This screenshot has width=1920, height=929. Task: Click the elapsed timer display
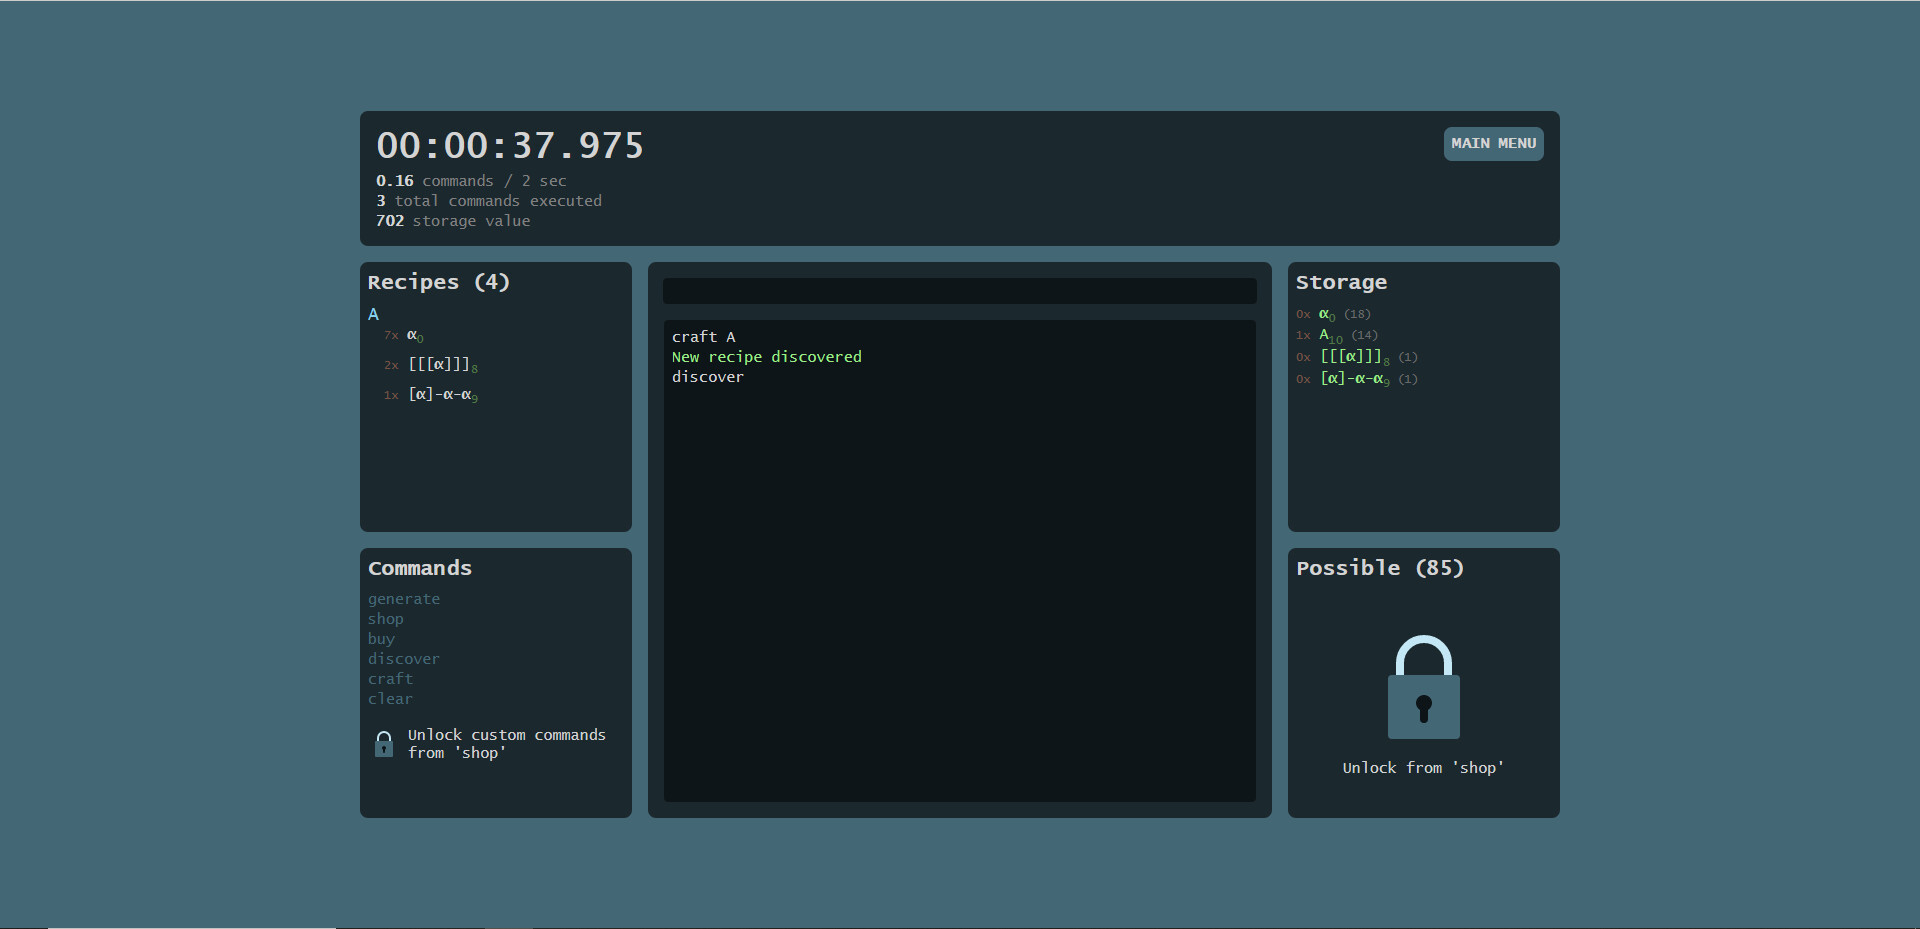pos(510,146)
